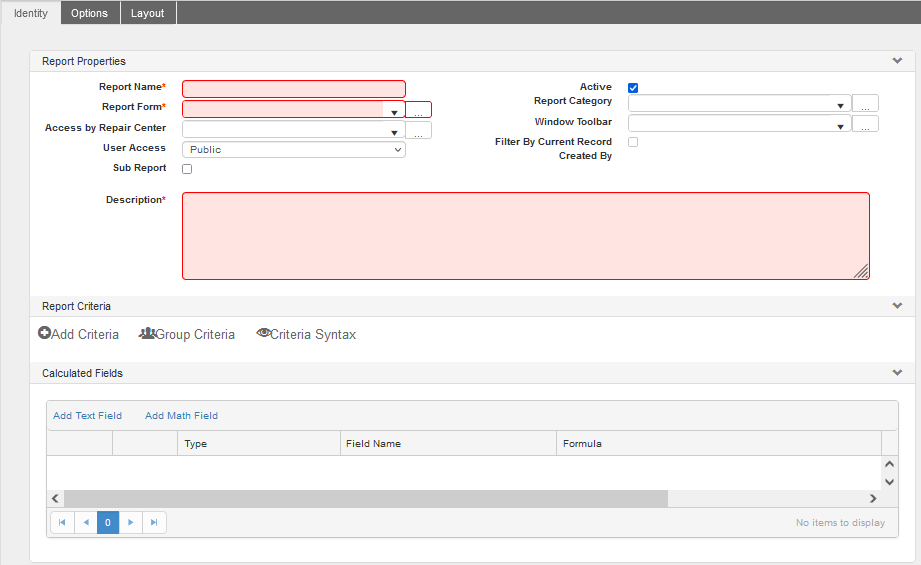Open Report Form lookup ellipsis button
Viewport: 921px width, 565px height.
[x=419, y=111]
